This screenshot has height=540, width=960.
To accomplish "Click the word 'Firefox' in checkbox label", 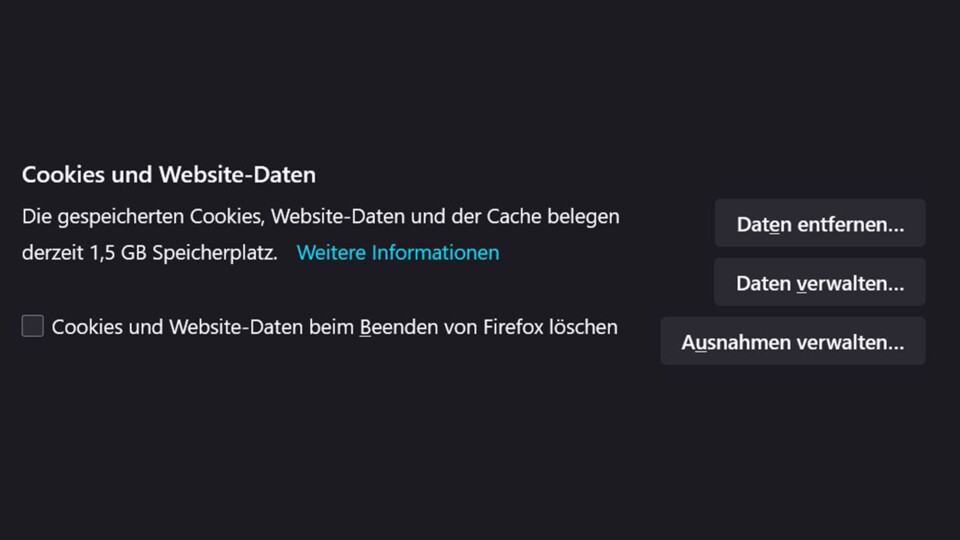I will coord(513,327).
